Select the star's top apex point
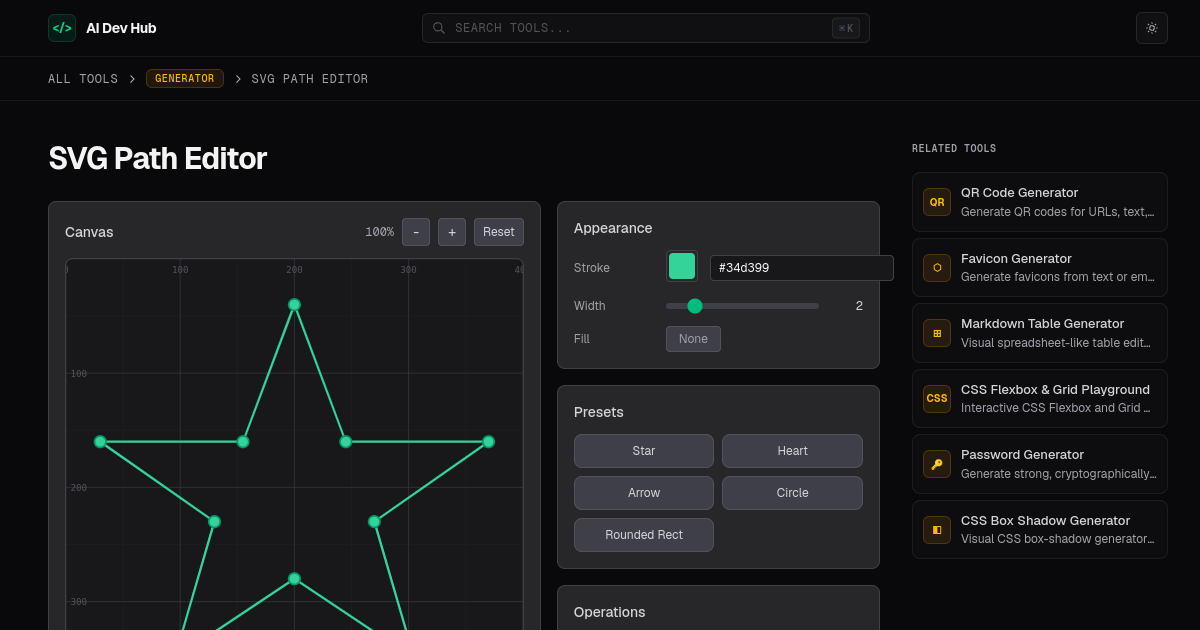This screenshot has width=1200, height=630. point(294,305)
